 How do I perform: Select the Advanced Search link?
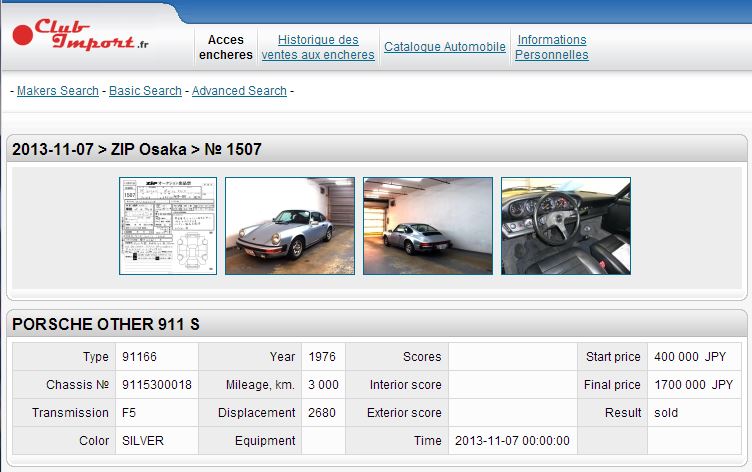239,91
